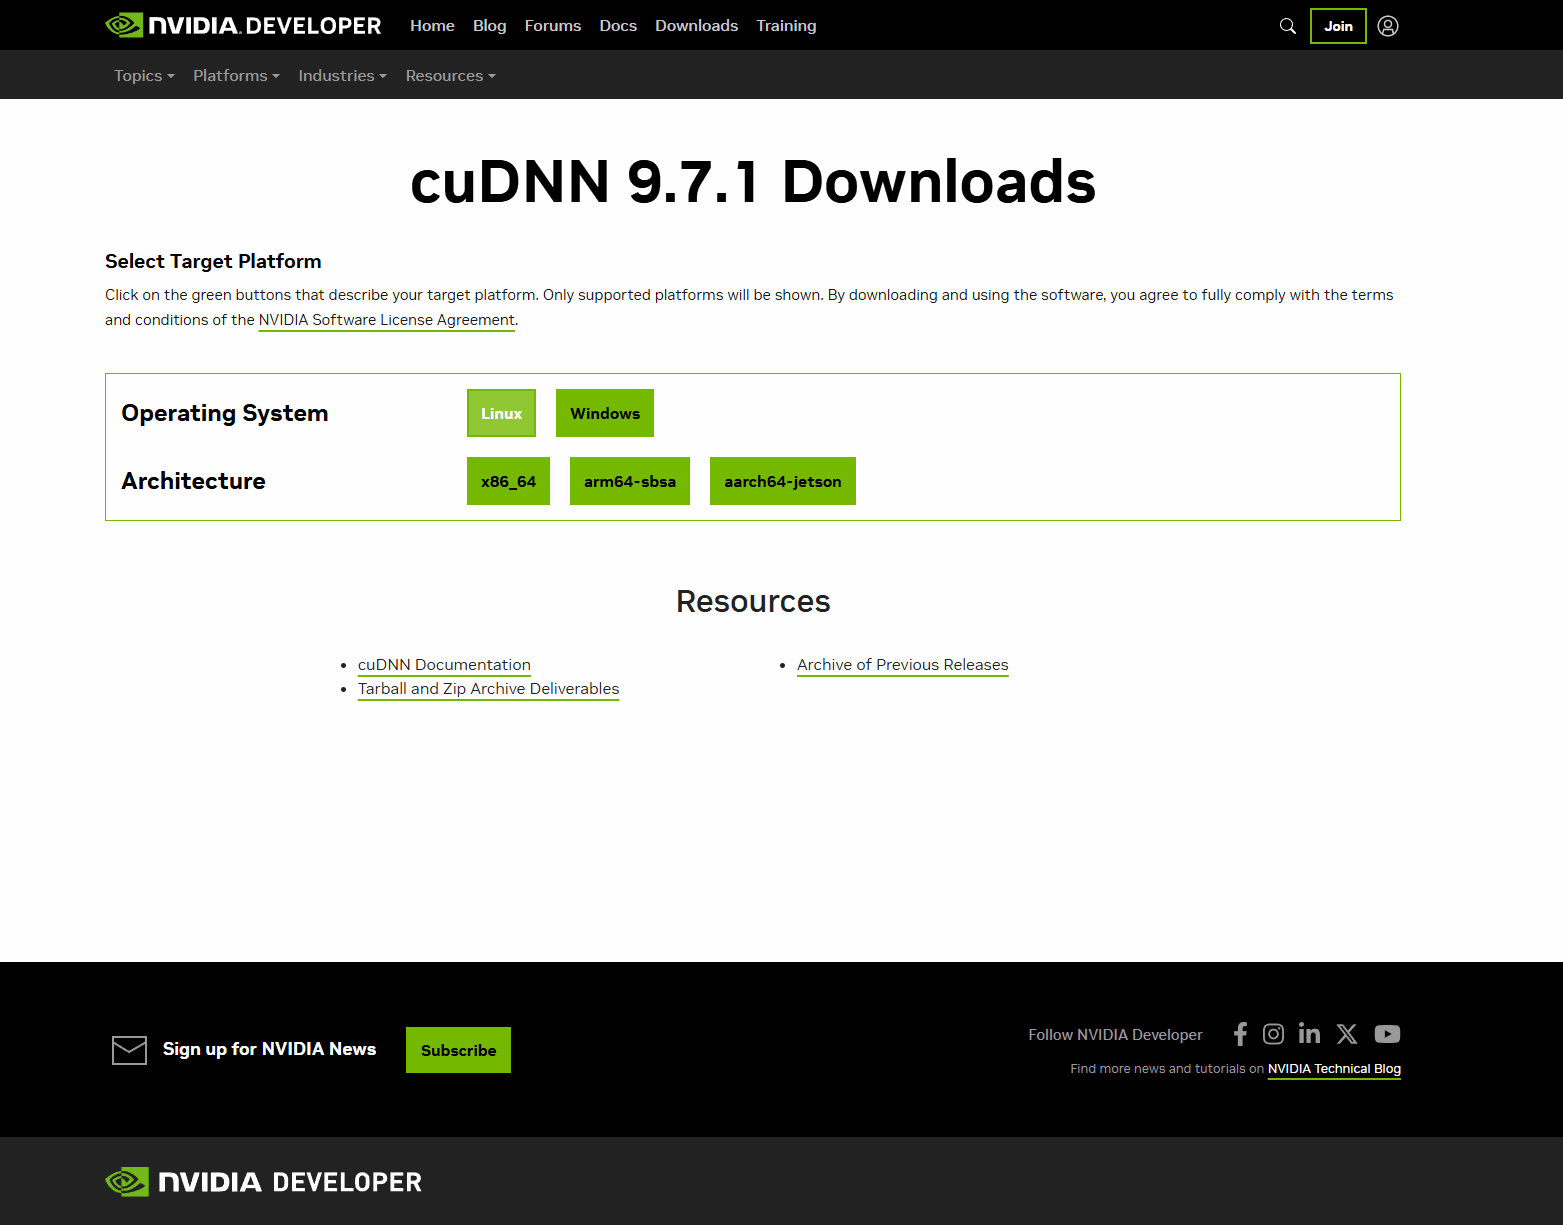Viewport: 1563px width, 1225px height.
Task: Open NVIDIA Developer LinkedIn icon
Action: coord(1309,1034)
